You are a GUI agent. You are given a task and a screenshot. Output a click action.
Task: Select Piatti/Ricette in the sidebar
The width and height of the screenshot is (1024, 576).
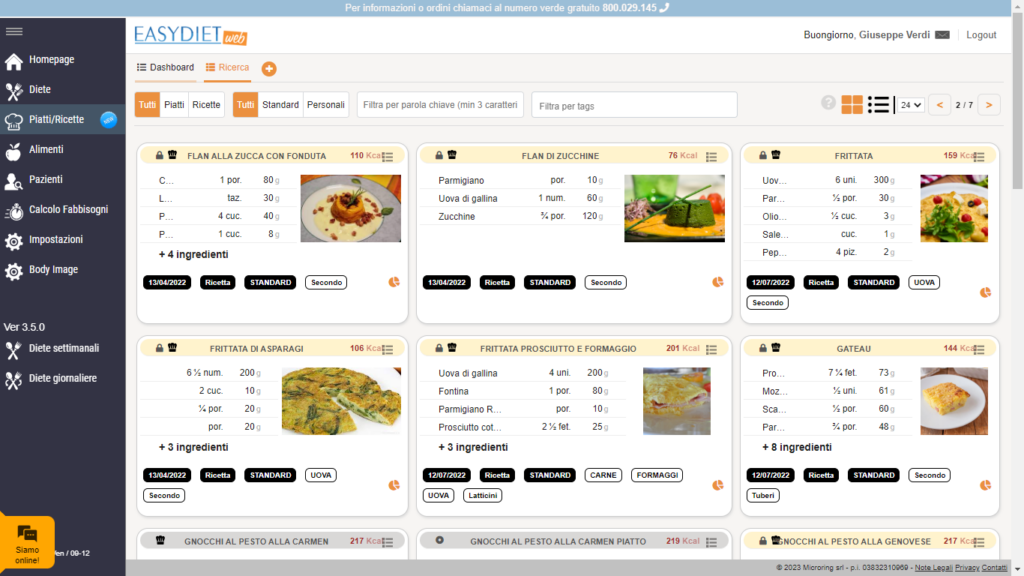[x=63, y=120]
